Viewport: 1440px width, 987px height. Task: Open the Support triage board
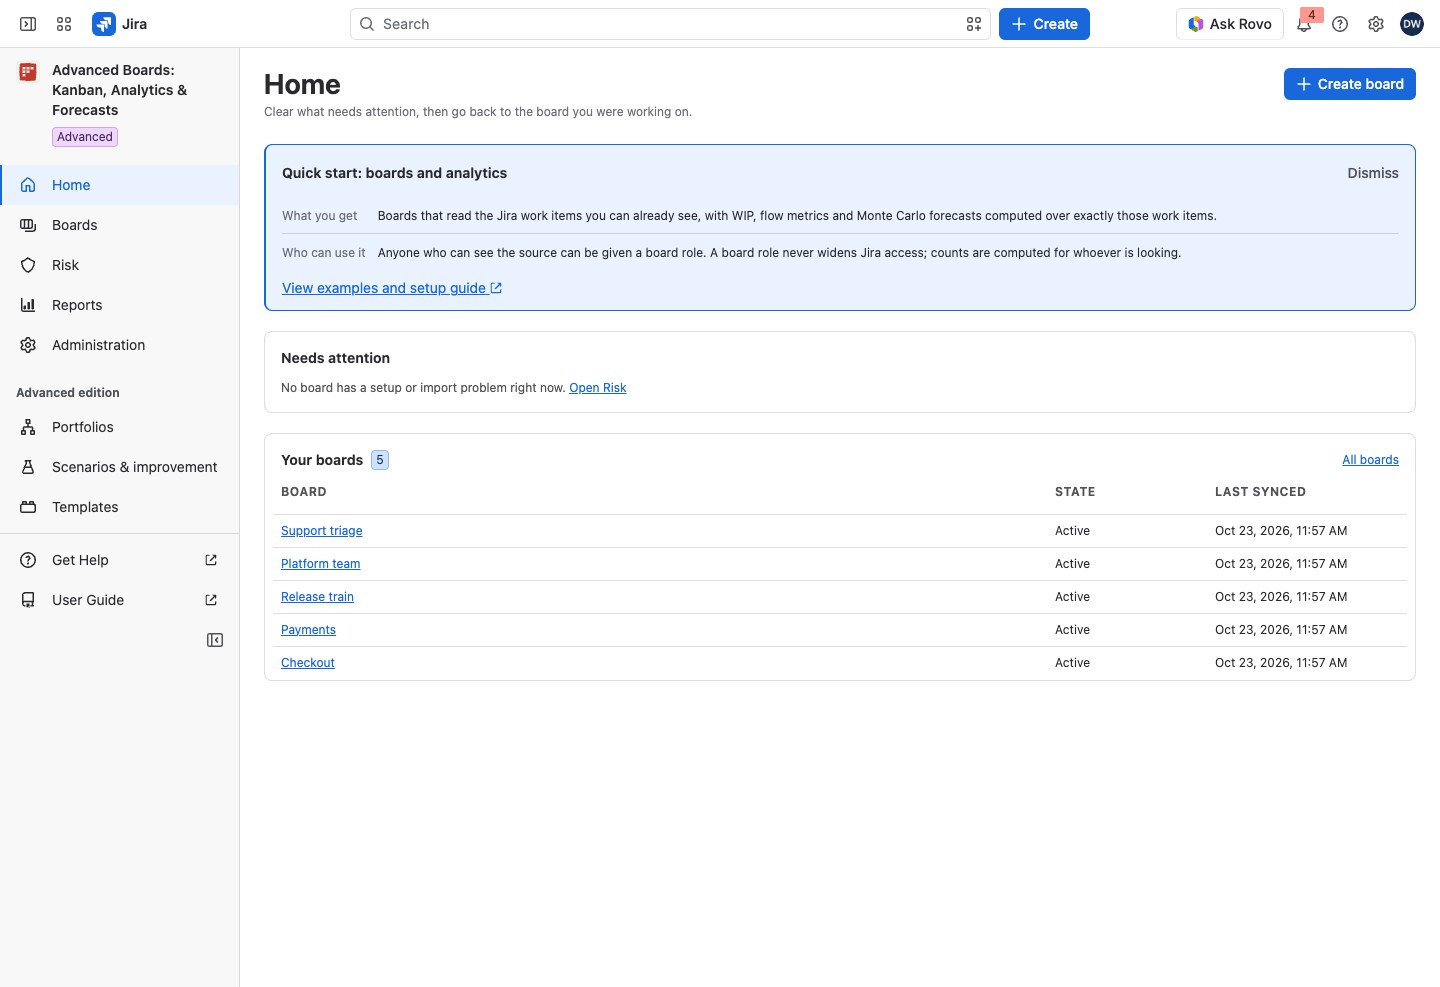click(x=322, y=531)
